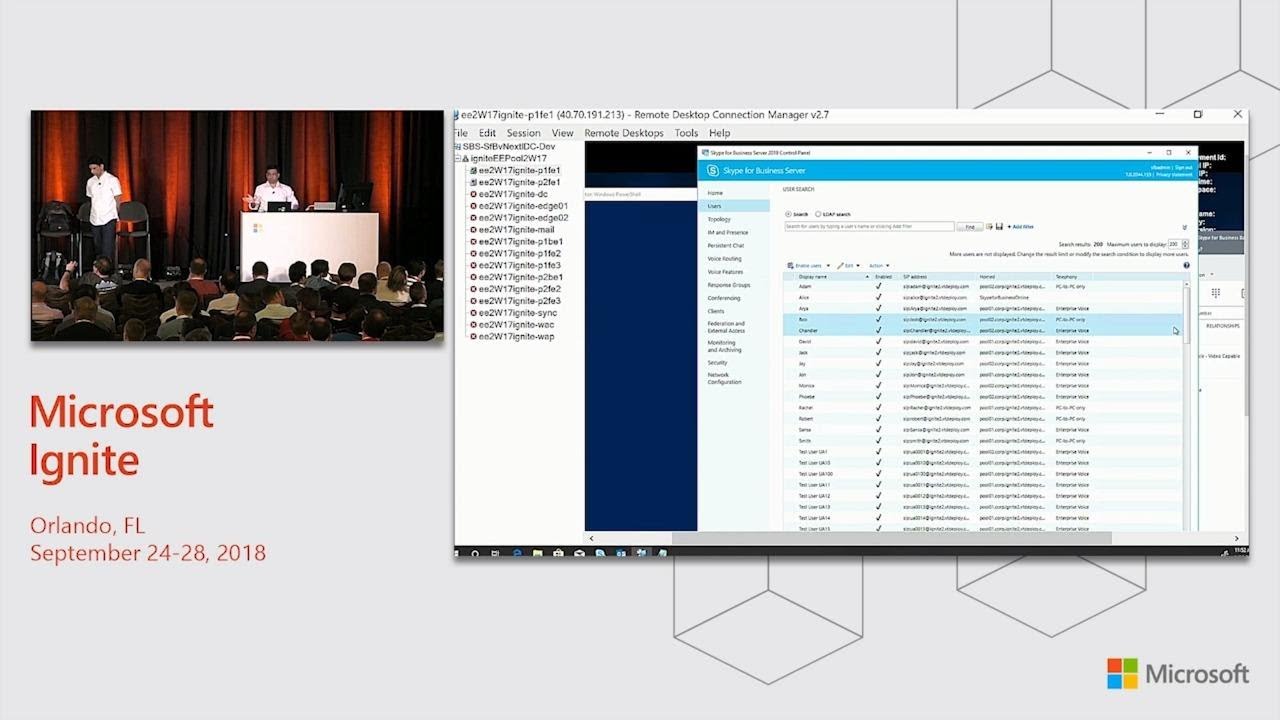
Task: Open the Remote Desktops menu
Action: [624, 133]
